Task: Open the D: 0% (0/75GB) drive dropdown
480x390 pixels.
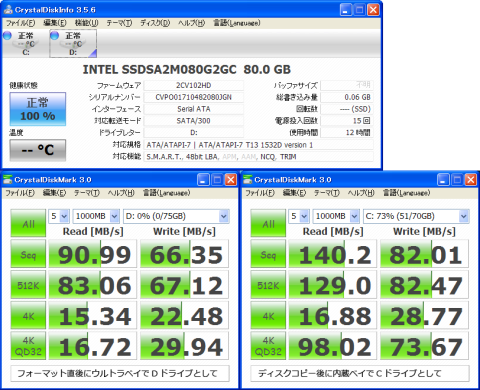Action: [x=176, y=216]
